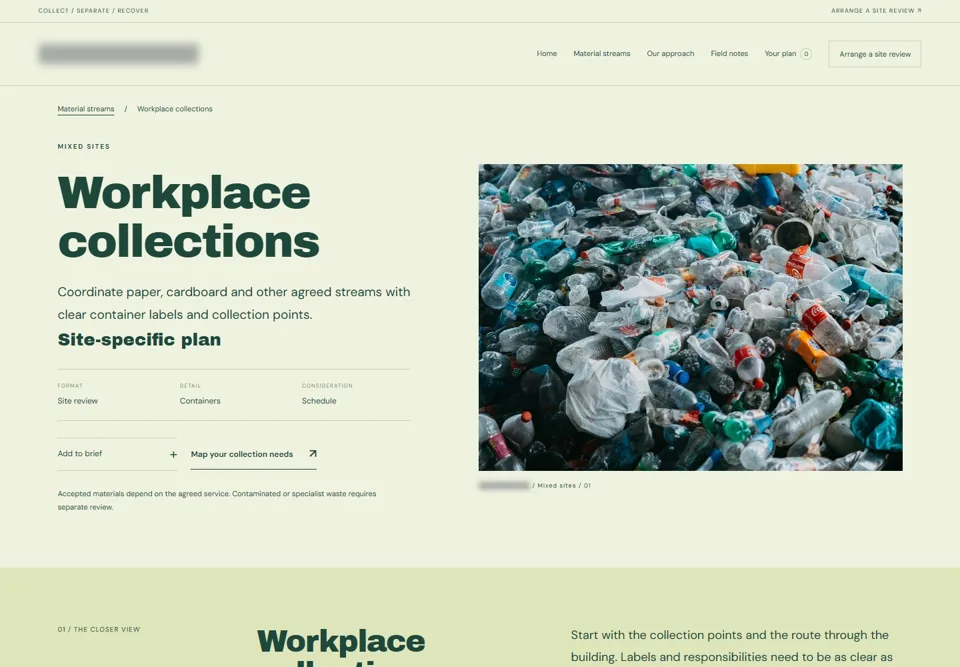
Task: Click the MIXED SITES label
Action: click(x=84, y=146)
